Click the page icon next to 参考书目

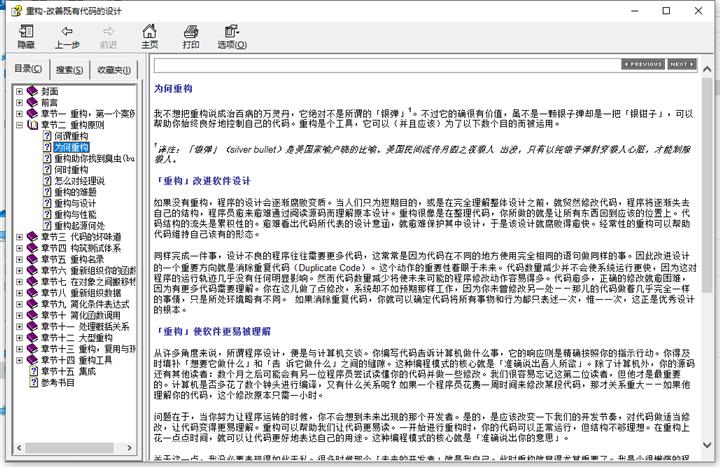coord(34,382)
